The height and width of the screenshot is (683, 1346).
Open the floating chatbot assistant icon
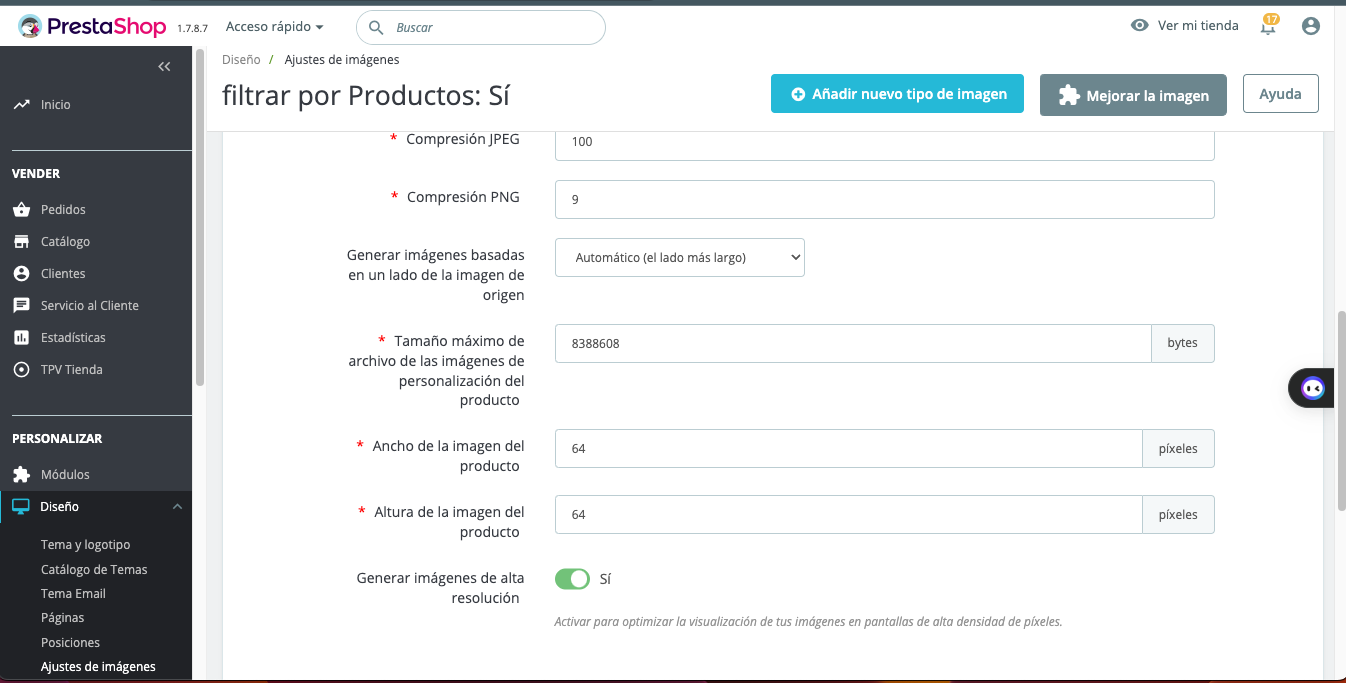pyautogui.click(x=1313, y=388)
